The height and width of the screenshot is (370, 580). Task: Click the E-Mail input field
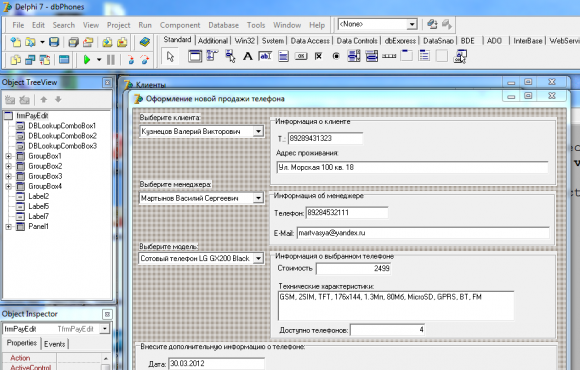point(423,233)
